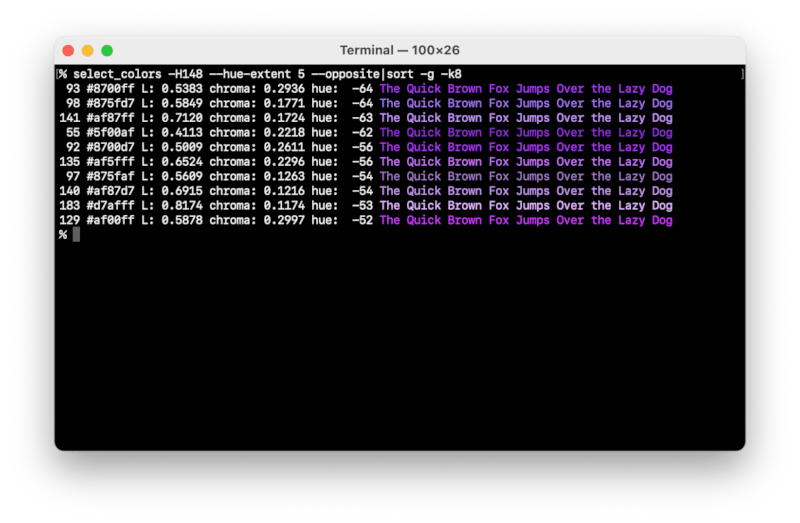Image resolution: width=800 pixels, height=523 pixels.
Task: Click the colored sample text on row #5f00af
Action: point(525,132)
